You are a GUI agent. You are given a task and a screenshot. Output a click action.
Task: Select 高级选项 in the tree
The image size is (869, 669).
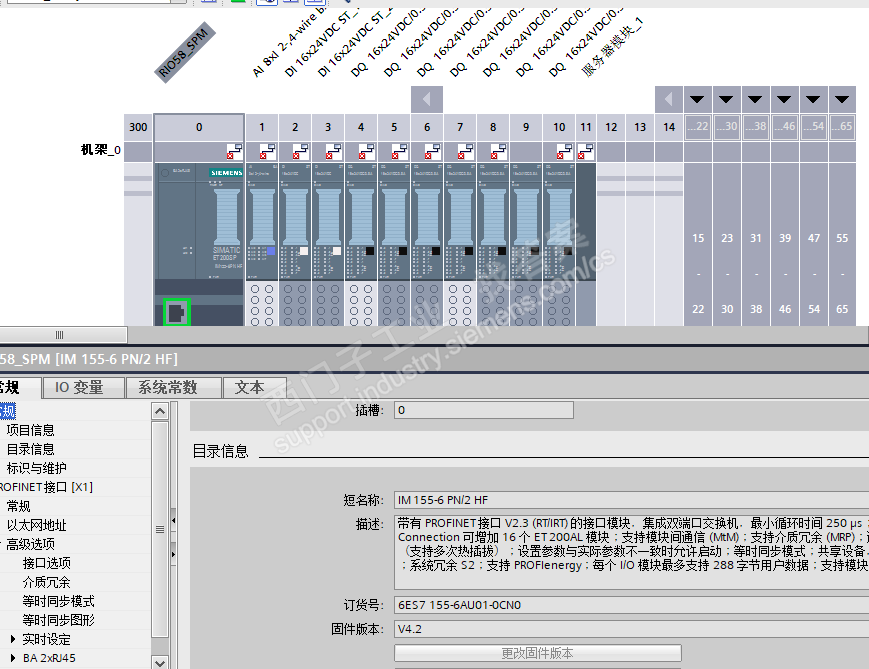coord(30,544)
